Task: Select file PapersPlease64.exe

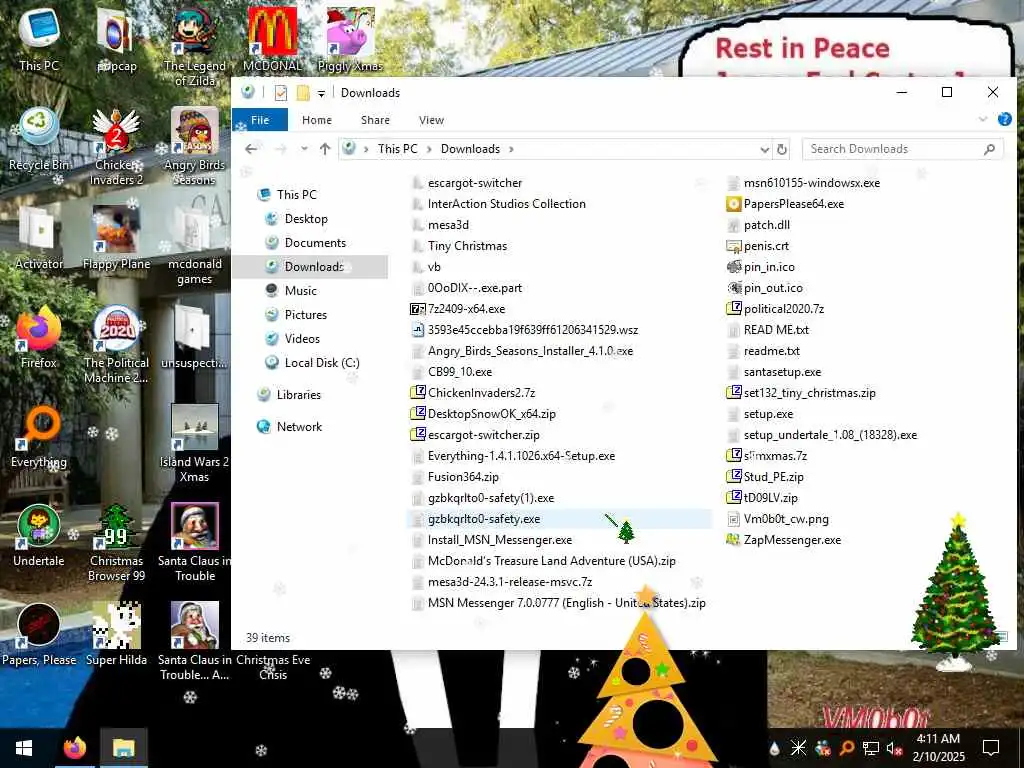Action: coord(793,204)
